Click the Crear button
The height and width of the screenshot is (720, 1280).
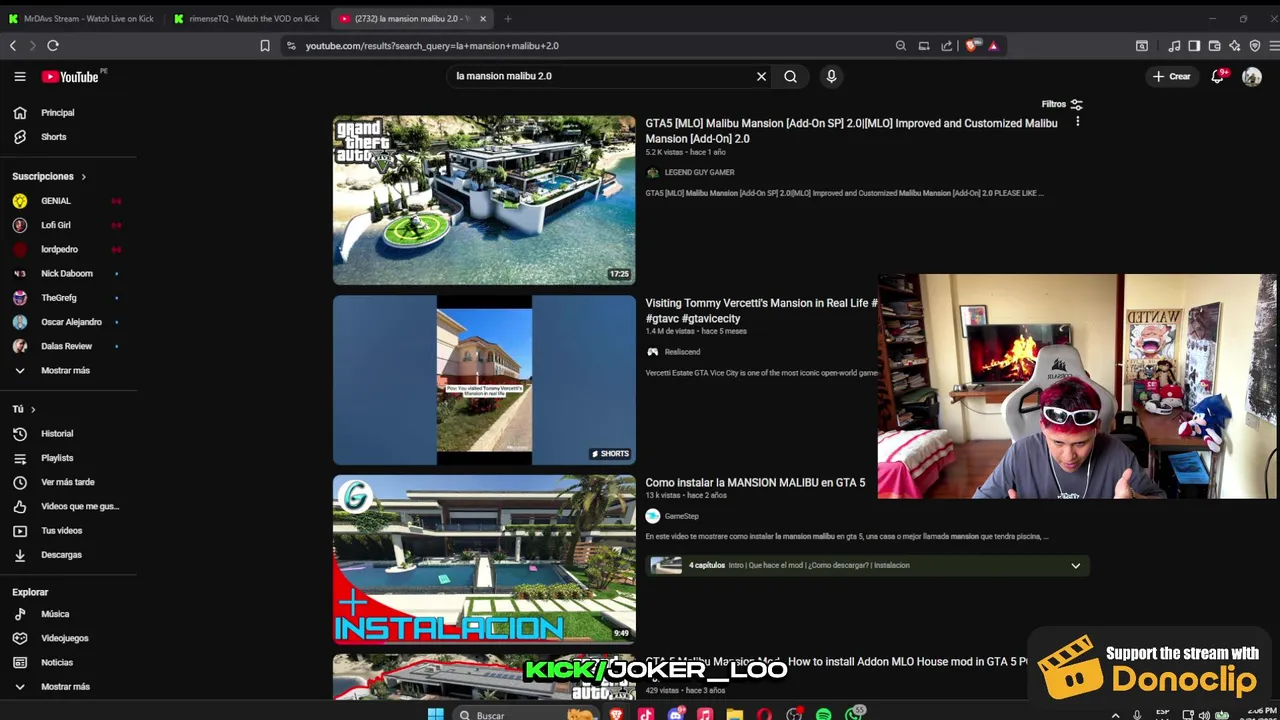1172,76
